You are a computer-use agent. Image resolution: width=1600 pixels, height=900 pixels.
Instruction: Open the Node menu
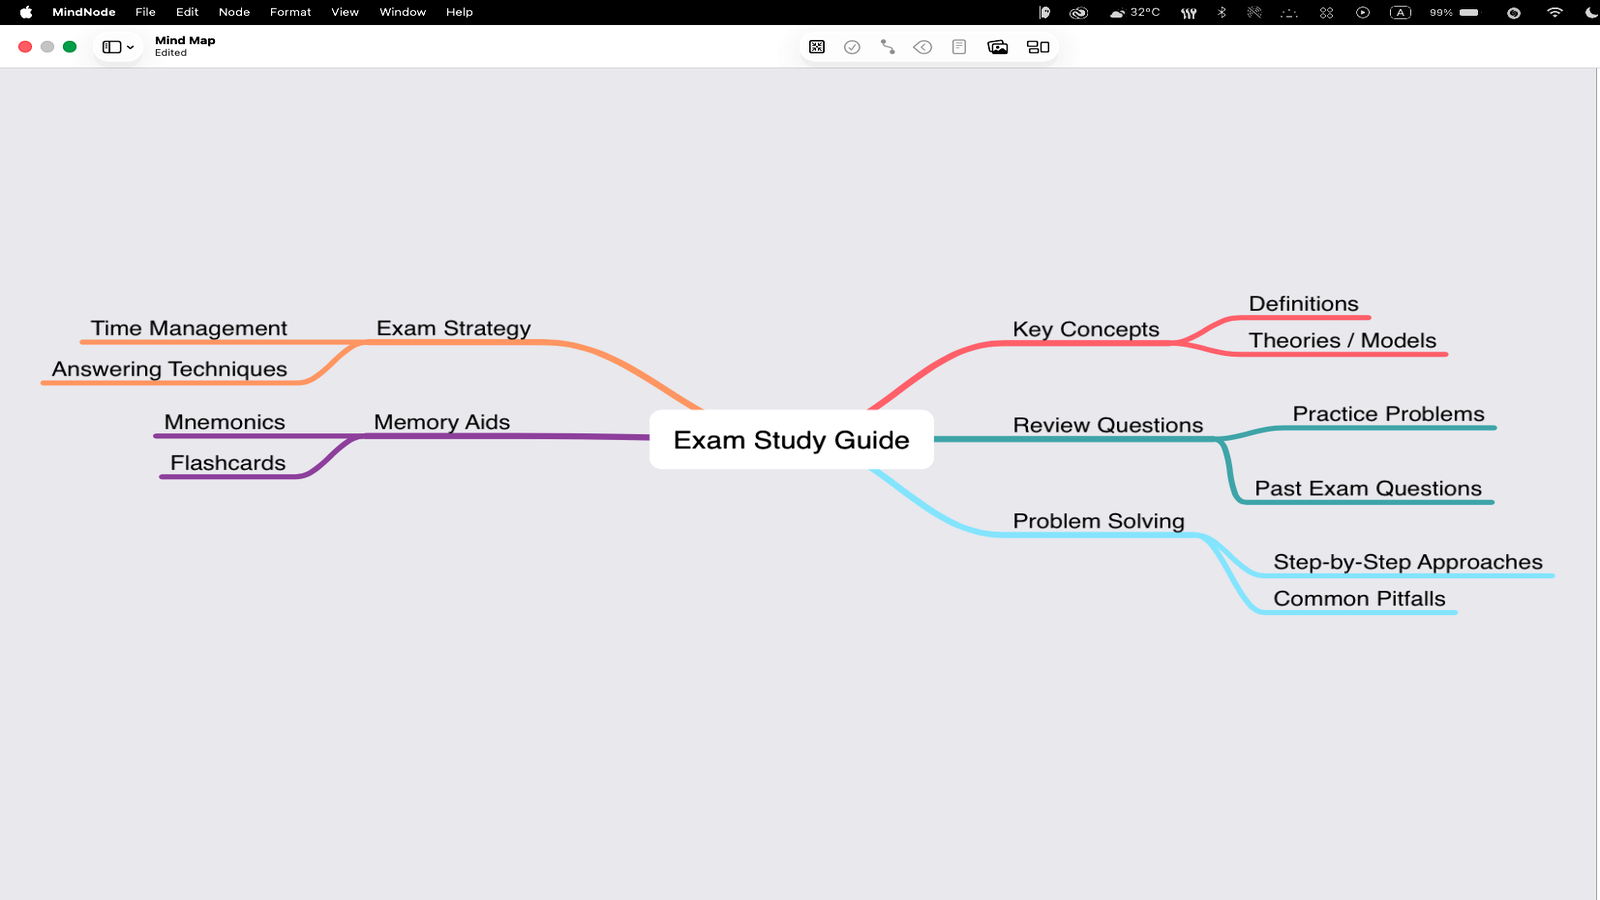pyautogui.click(x=234, y=12)
